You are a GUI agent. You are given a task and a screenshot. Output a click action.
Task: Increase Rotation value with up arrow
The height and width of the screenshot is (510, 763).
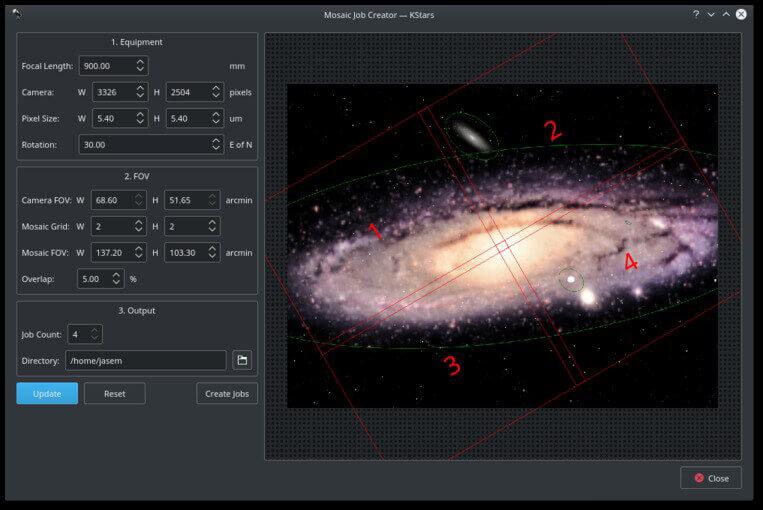[216, 141]
